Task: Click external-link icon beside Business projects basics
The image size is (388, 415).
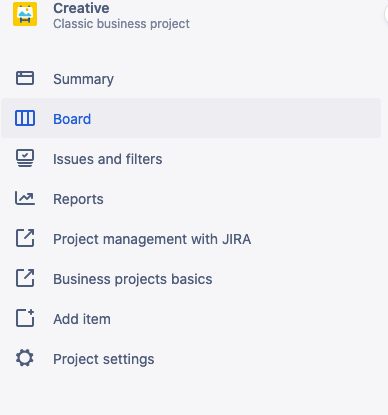Action: (x=25, y=278)
